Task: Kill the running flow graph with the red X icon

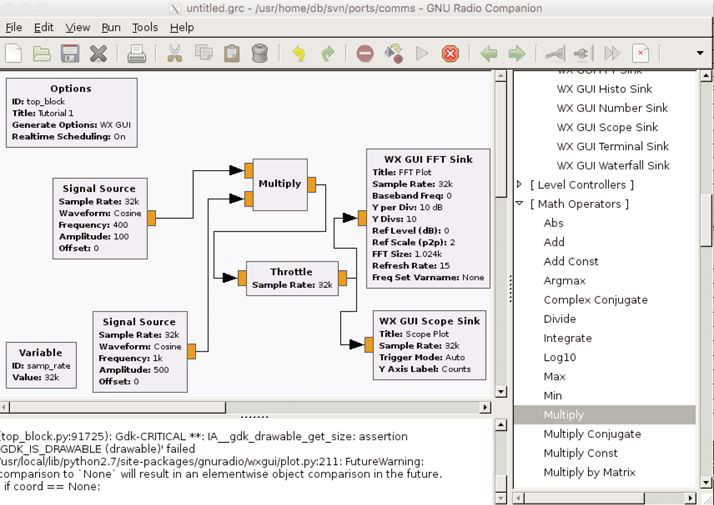Action: [x=450, y=54]
